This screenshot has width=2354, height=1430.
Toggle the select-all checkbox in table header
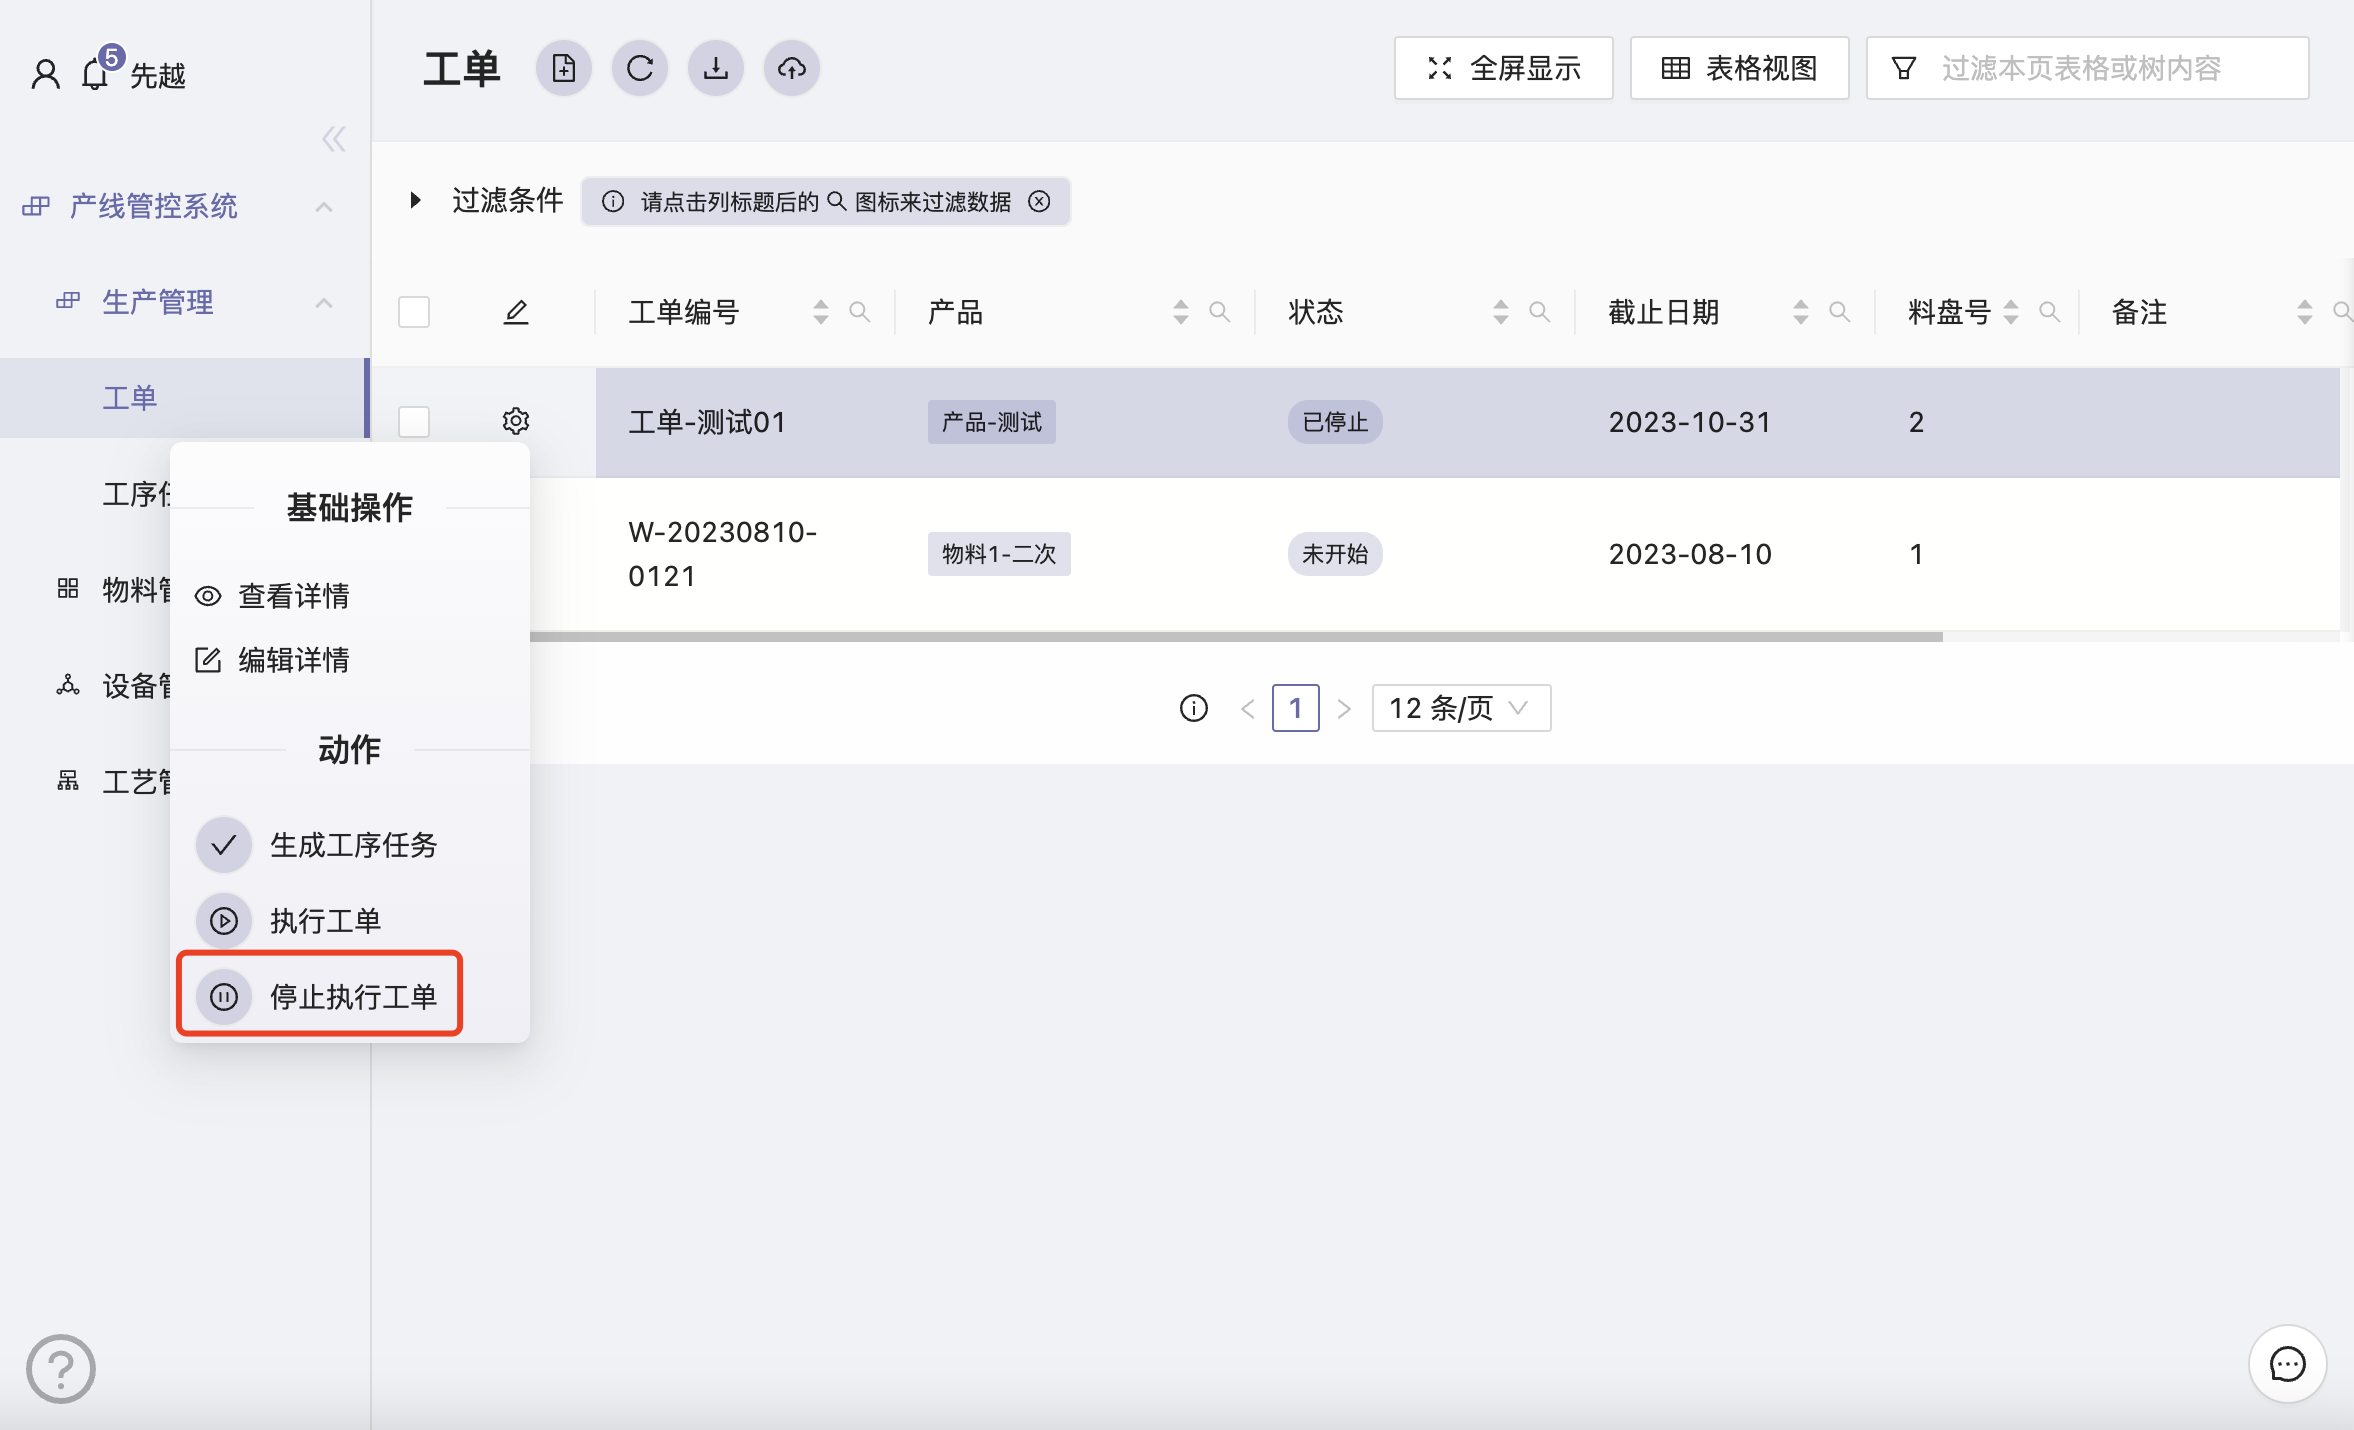pos(414,312)
